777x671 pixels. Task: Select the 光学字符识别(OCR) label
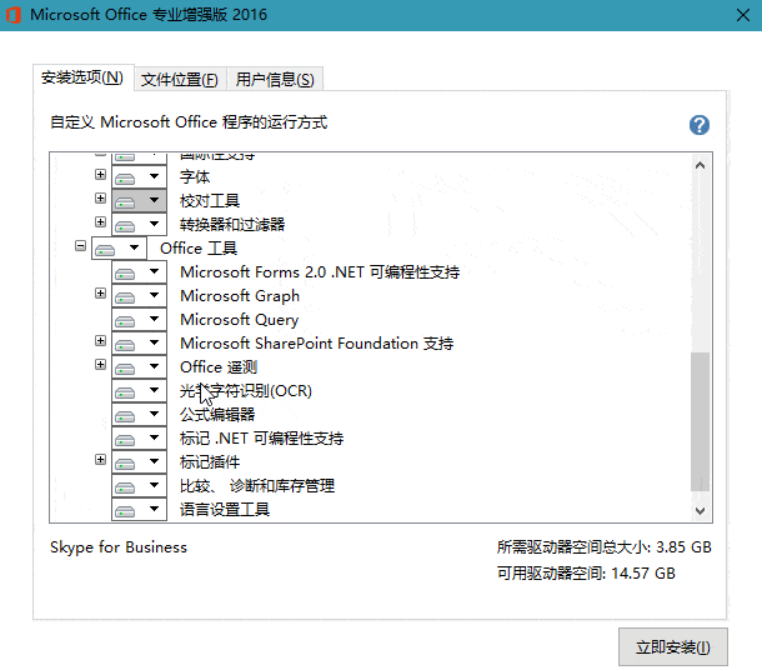click(246, 391)
